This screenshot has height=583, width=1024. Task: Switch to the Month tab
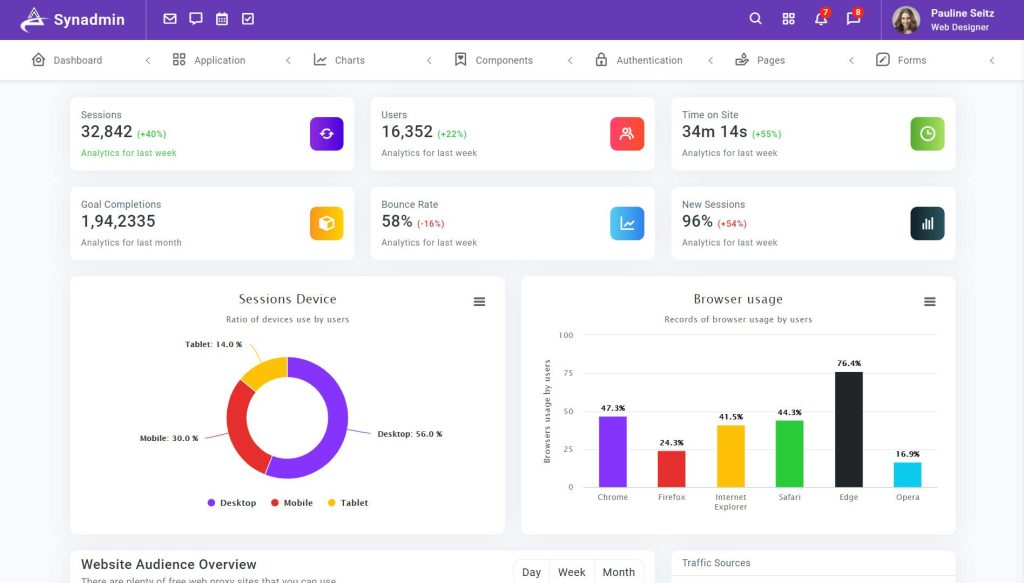(x=618, y=571)
